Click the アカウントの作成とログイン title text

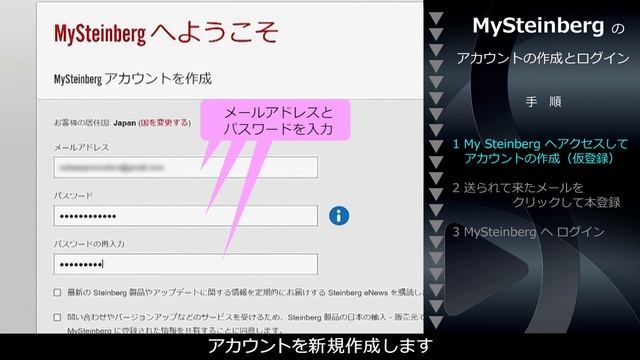[543, 58]
